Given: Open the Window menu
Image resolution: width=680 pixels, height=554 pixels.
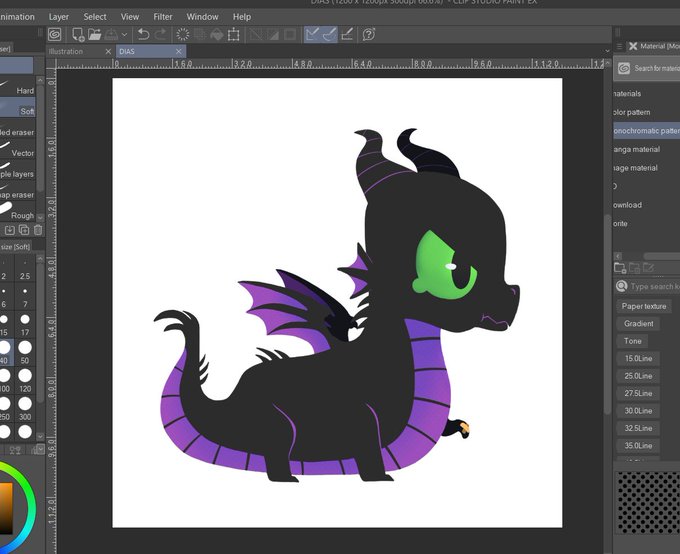Looking at the screenshot, I should pos(203,17).
